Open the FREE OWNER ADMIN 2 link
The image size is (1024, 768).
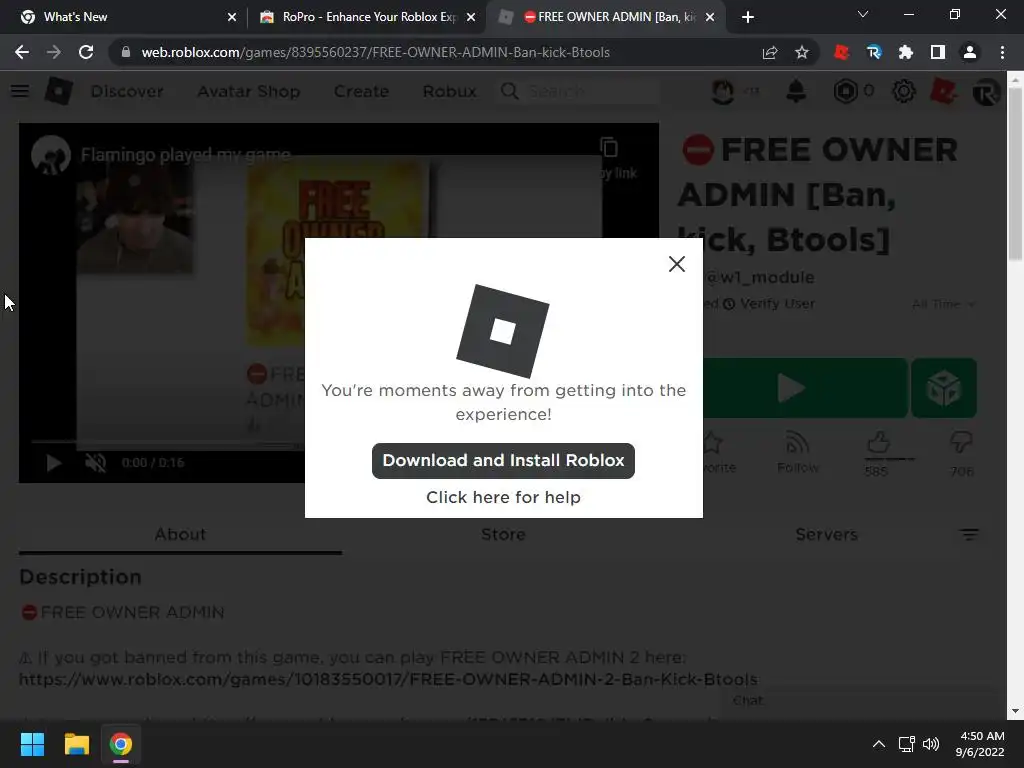(388, 680)
